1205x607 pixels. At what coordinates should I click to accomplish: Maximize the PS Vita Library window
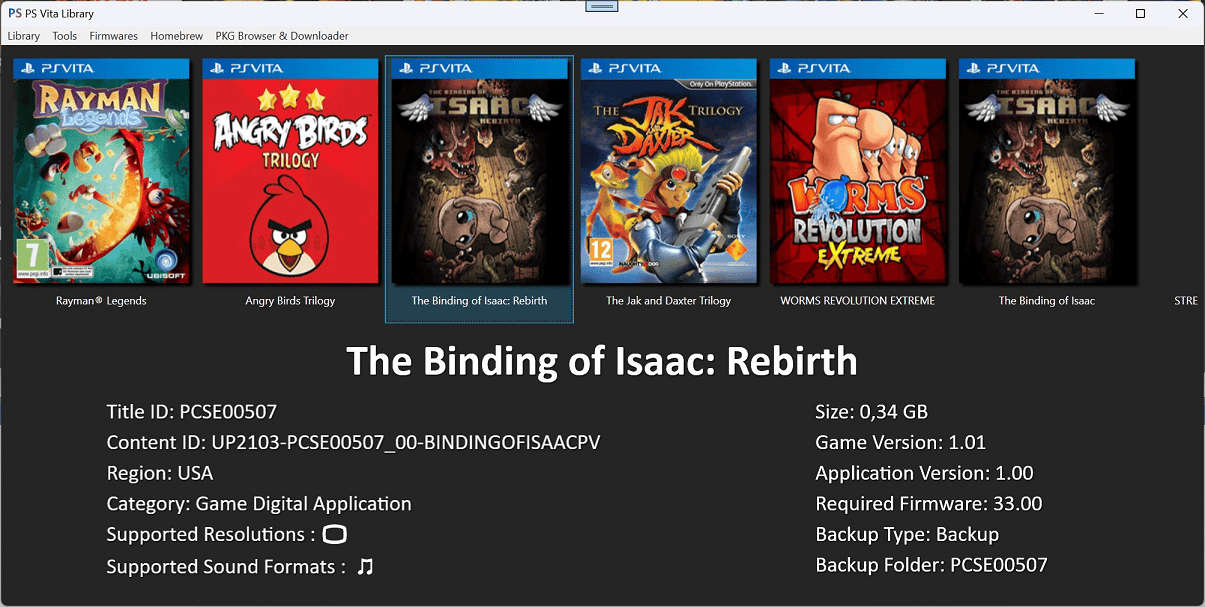click(1141, 13)
